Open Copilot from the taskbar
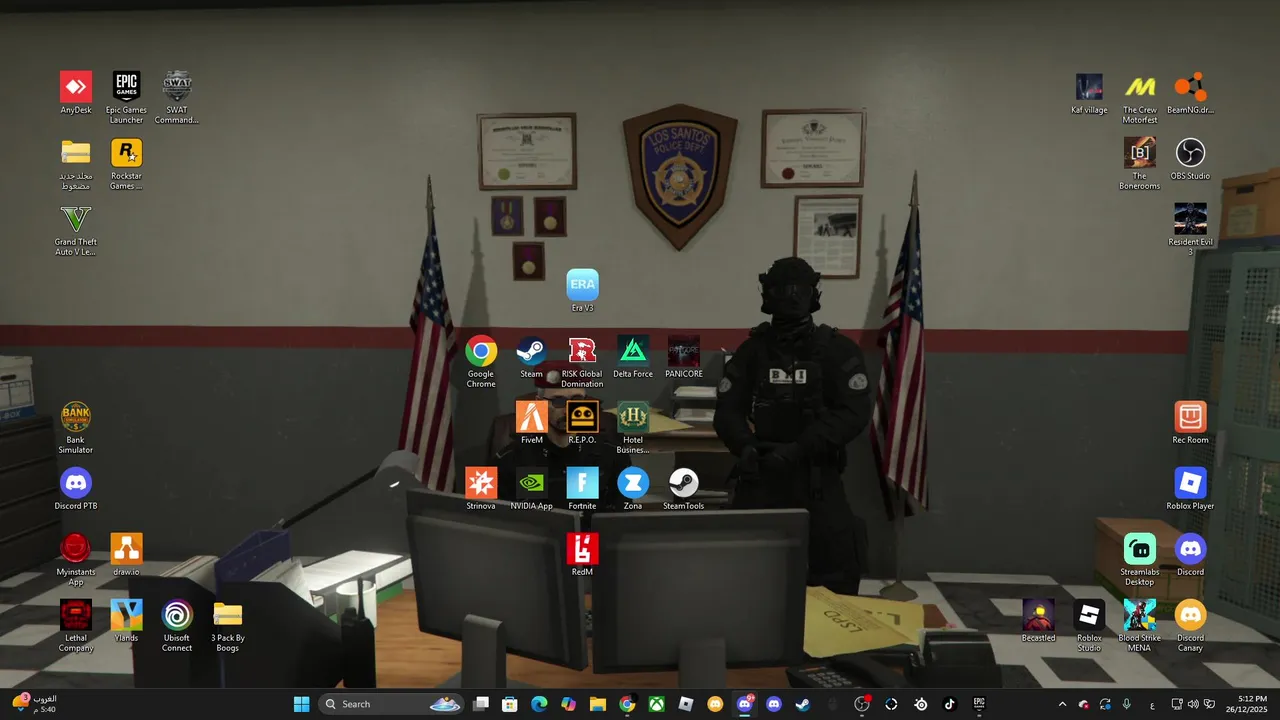The image size is (1280, 720). pyautogui.click(x=568, y=704)
